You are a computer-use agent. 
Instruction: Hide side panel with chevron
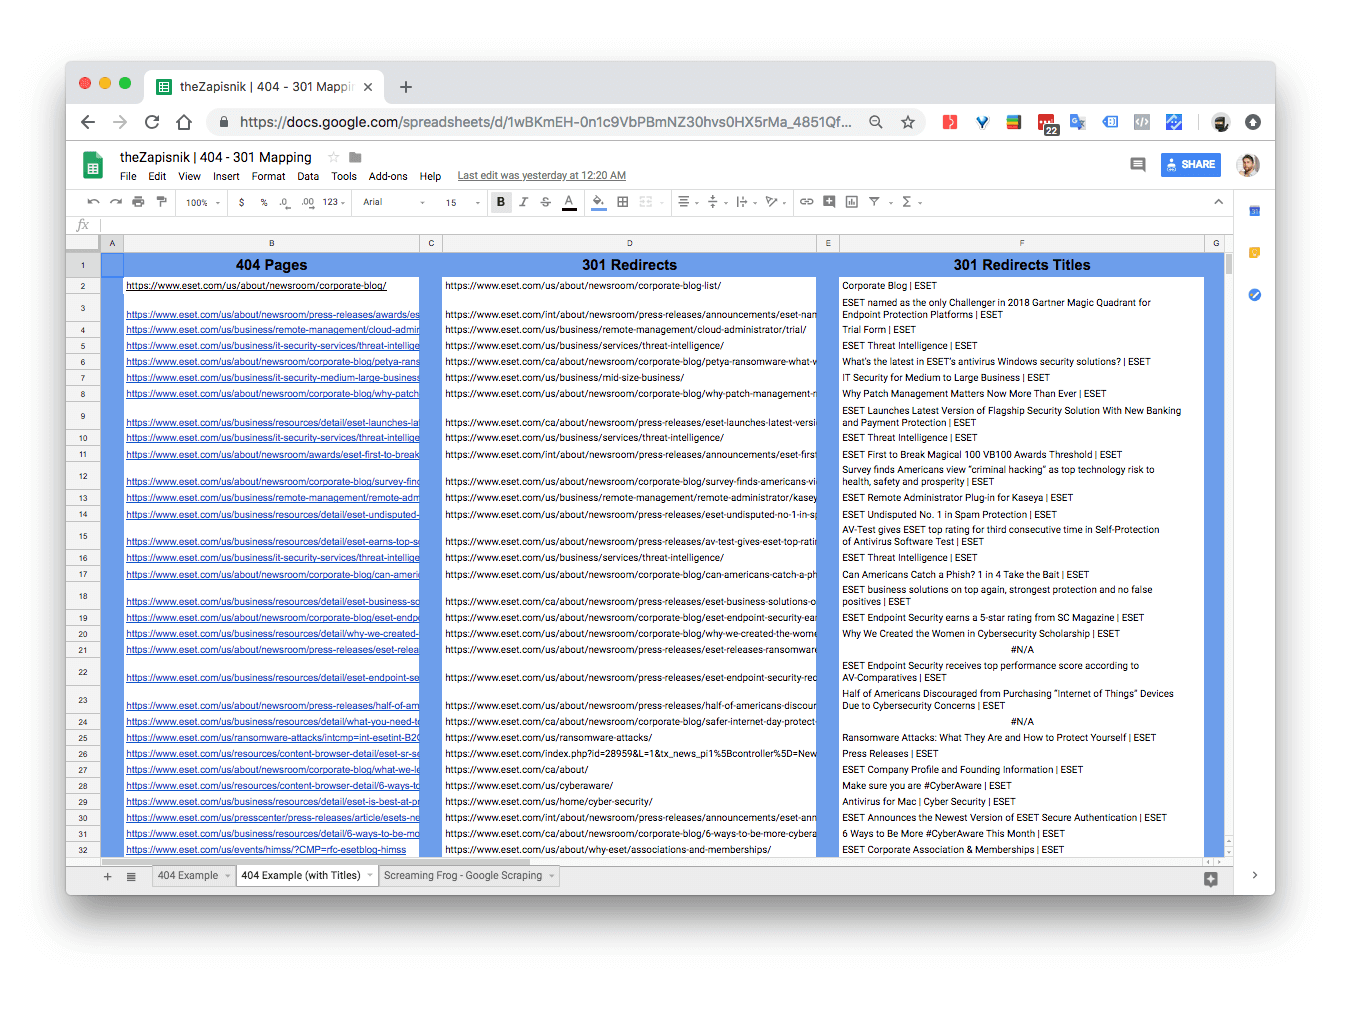pyautogui.click(x=1255, y=875)
